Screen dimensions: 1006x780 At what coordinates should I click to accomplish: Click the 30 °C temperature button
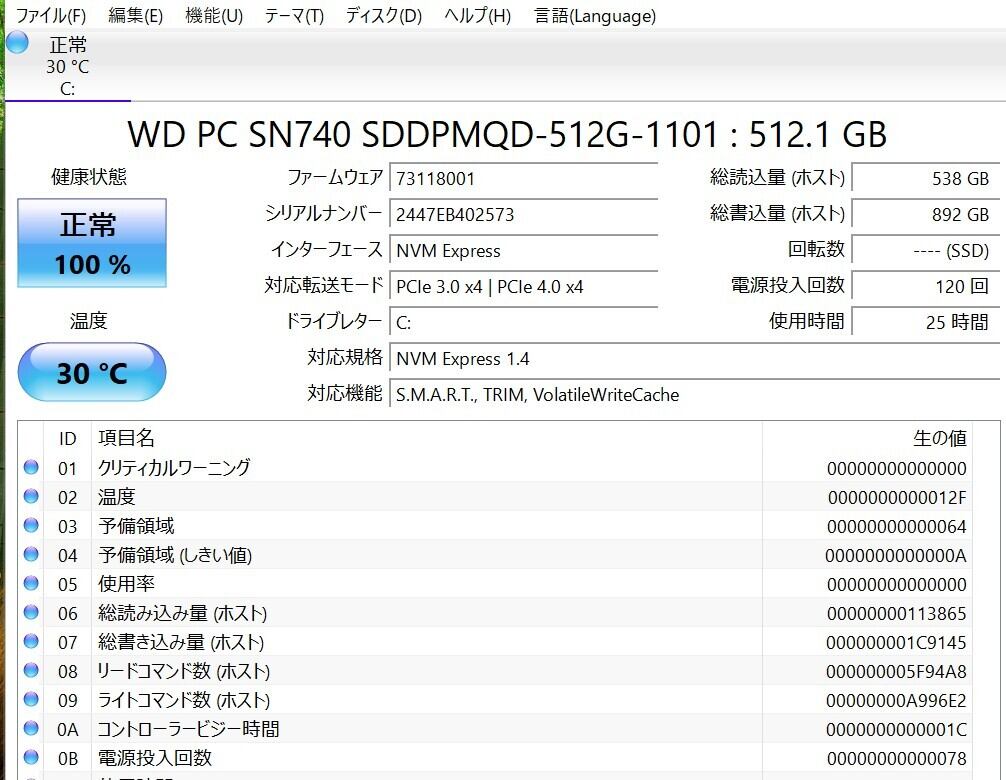(x=92, y=372)
